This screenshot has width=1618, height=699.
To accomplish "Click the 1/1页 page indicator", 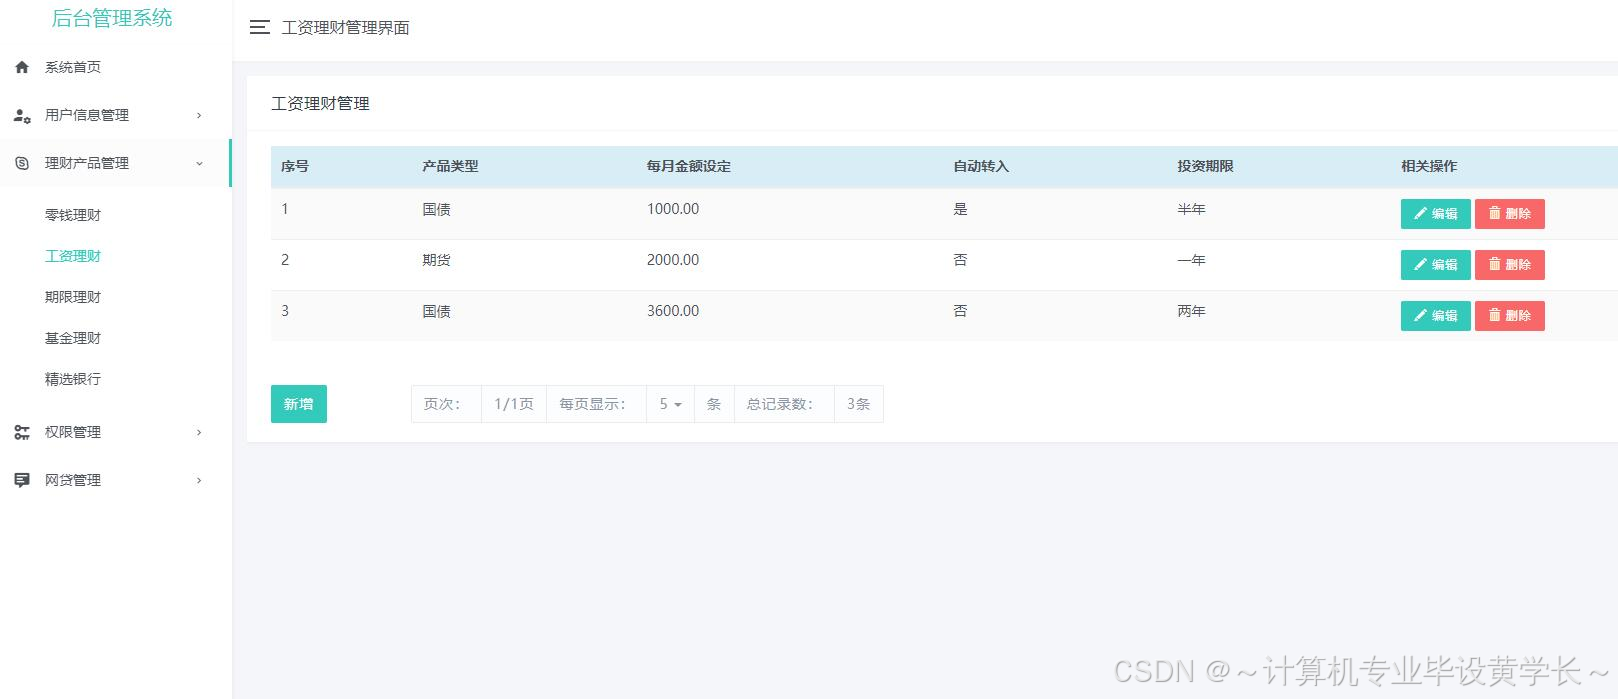I will coord(514,404).
